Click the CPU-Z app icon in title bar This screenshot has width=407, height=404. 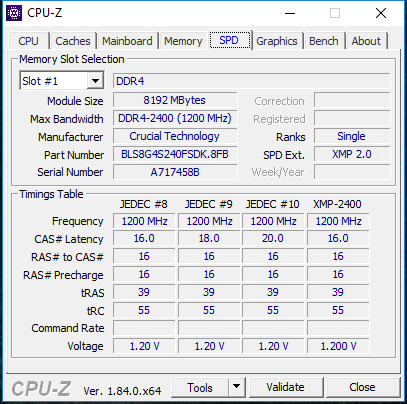pyautogui.click(x=14, y=13)
